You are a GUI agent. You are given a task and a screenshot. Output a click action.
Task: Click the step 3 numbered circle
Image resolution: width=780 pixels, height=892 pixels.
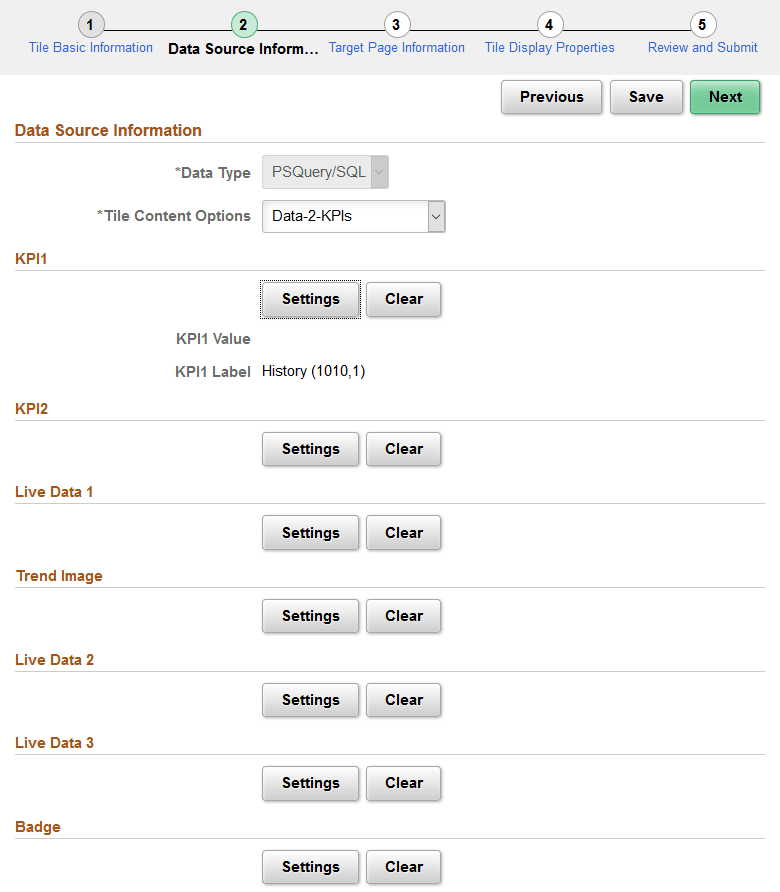pos(396,24)
